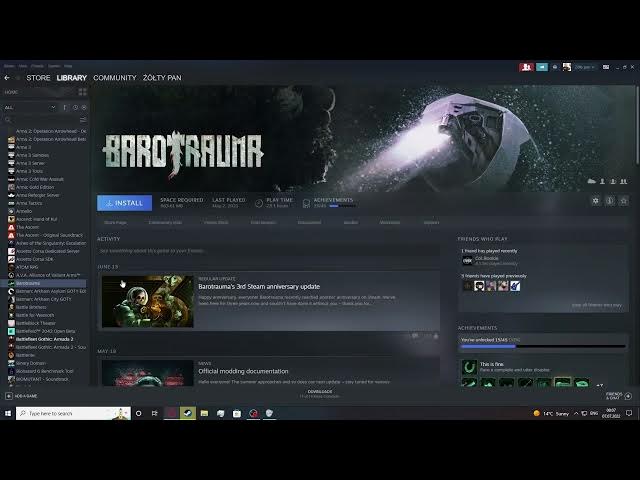Image resolution: width=640 pixels, height=480 pixels.
Task: Open the Help menu in the menu bar
Action: (x=68, y=66)
